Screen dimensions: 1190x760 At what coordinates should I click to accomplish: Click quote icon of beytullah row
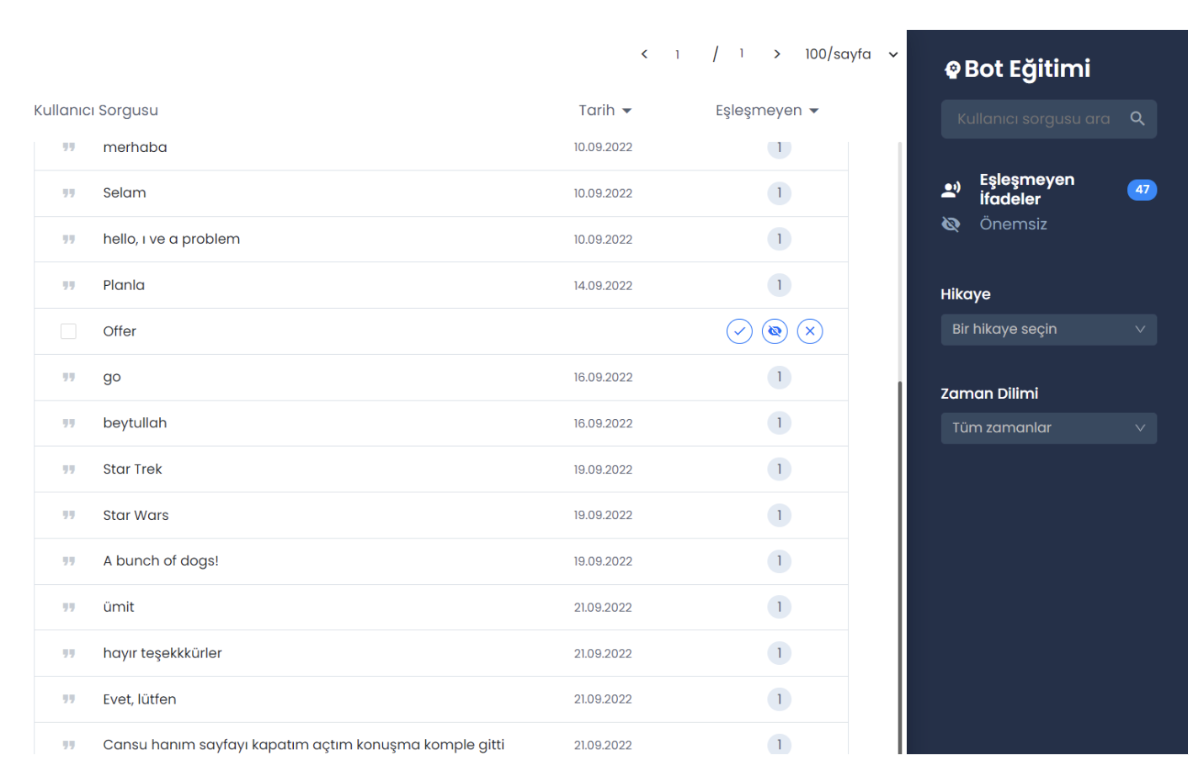[69, 423]
